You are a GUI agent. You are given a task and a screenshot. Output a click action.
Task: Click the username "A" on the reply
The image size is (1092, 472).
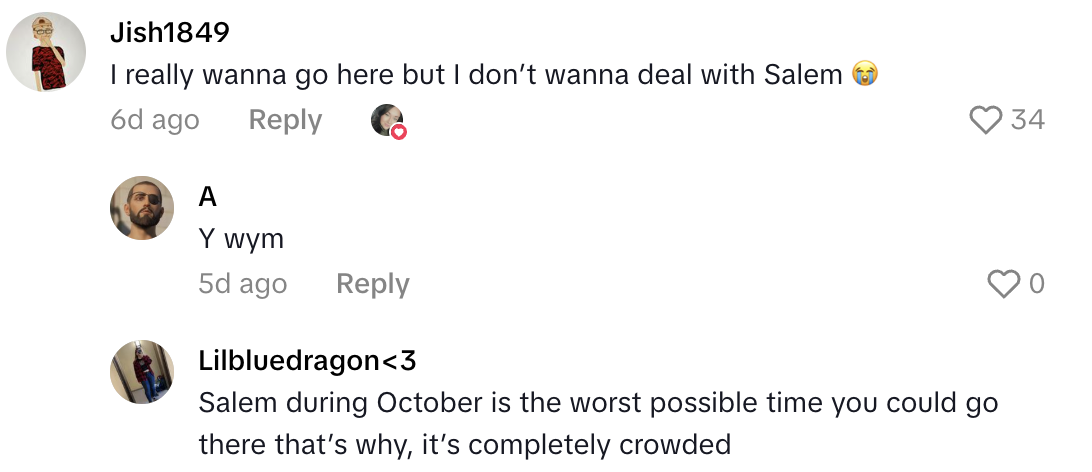[208, 196]
